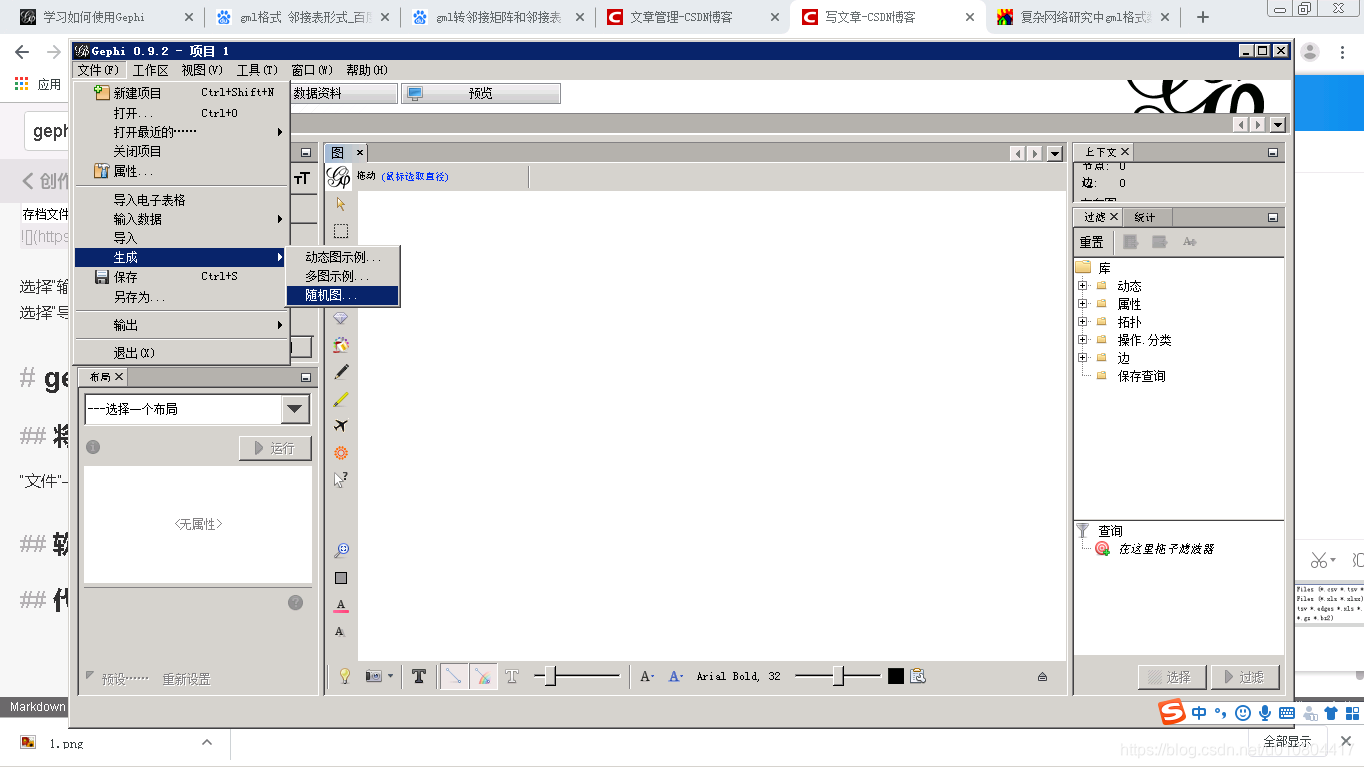Image resolution: width=1364 pixels, height=768 pixels.
Task: Open the 工作区 workspace menu
Action: 150,70
